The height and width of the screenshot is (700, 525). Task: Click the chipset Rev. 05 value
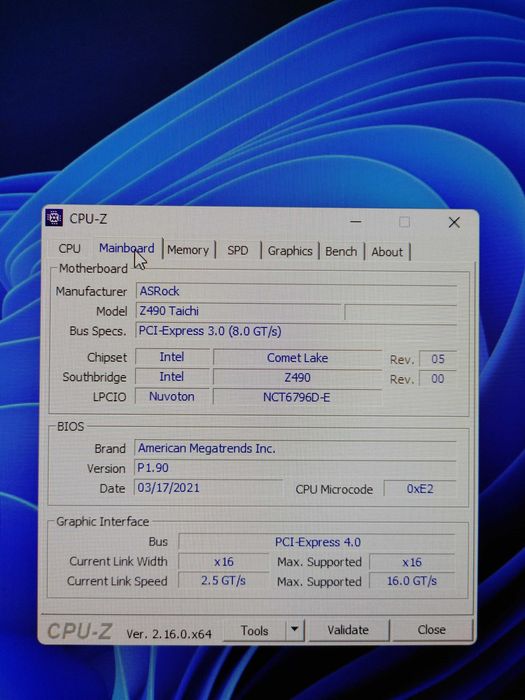[x=438, y=359]
